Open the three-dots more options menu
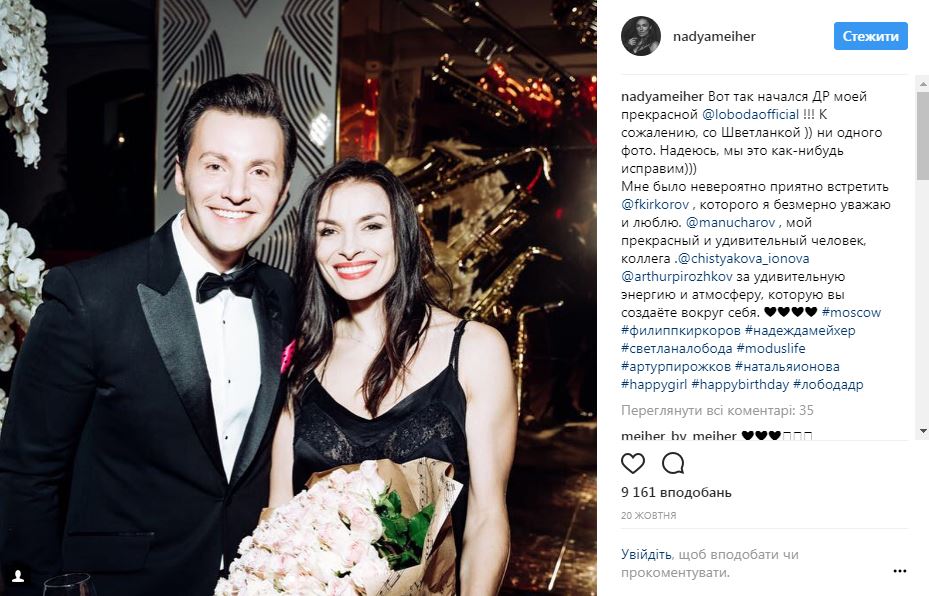 [899, 571]
